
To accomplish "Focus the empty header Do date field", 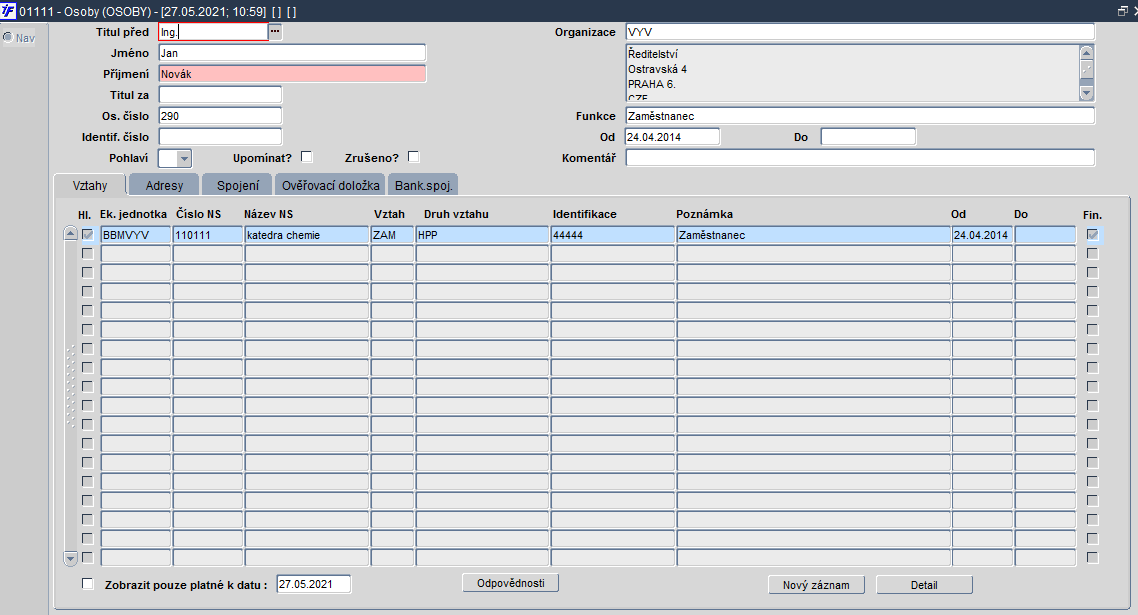I will pyautogui.click(x=868, y=137).
